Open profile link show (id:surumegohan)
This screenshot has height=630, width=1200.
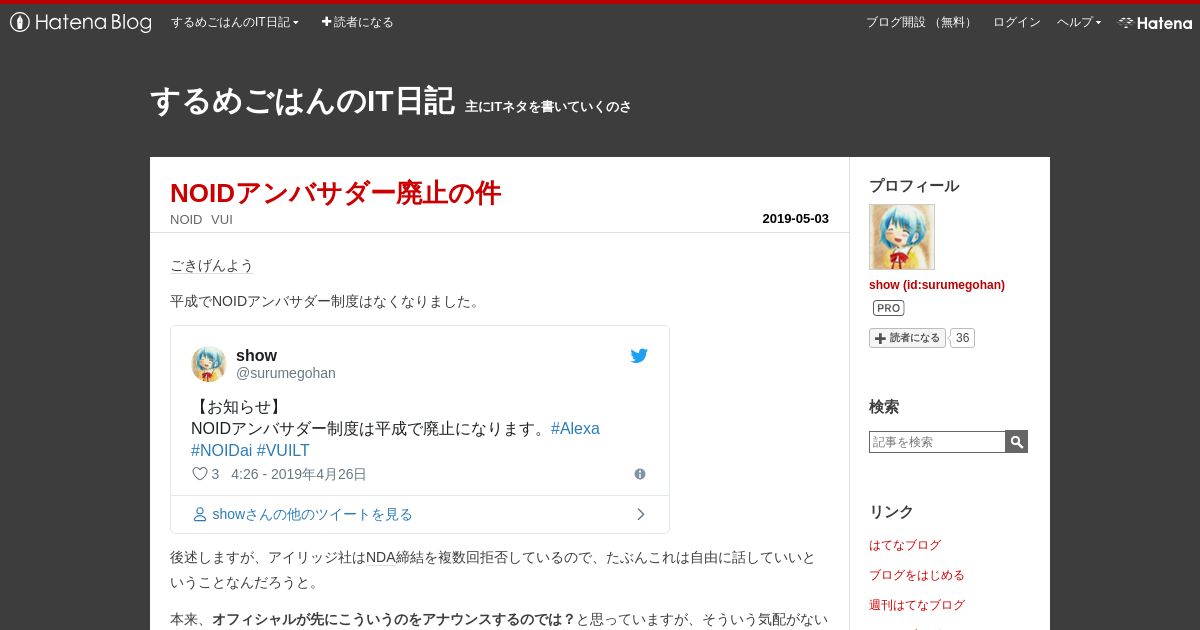(937, 285)
